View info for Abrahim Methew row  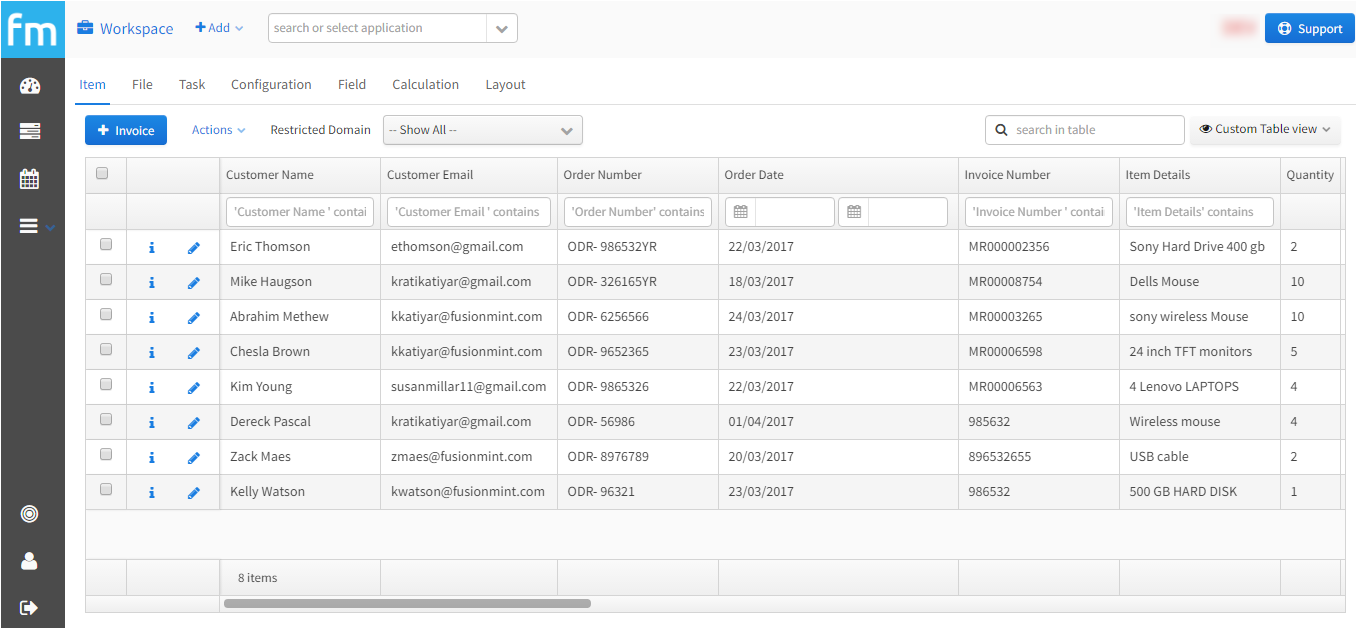click(x=152, y=318)
